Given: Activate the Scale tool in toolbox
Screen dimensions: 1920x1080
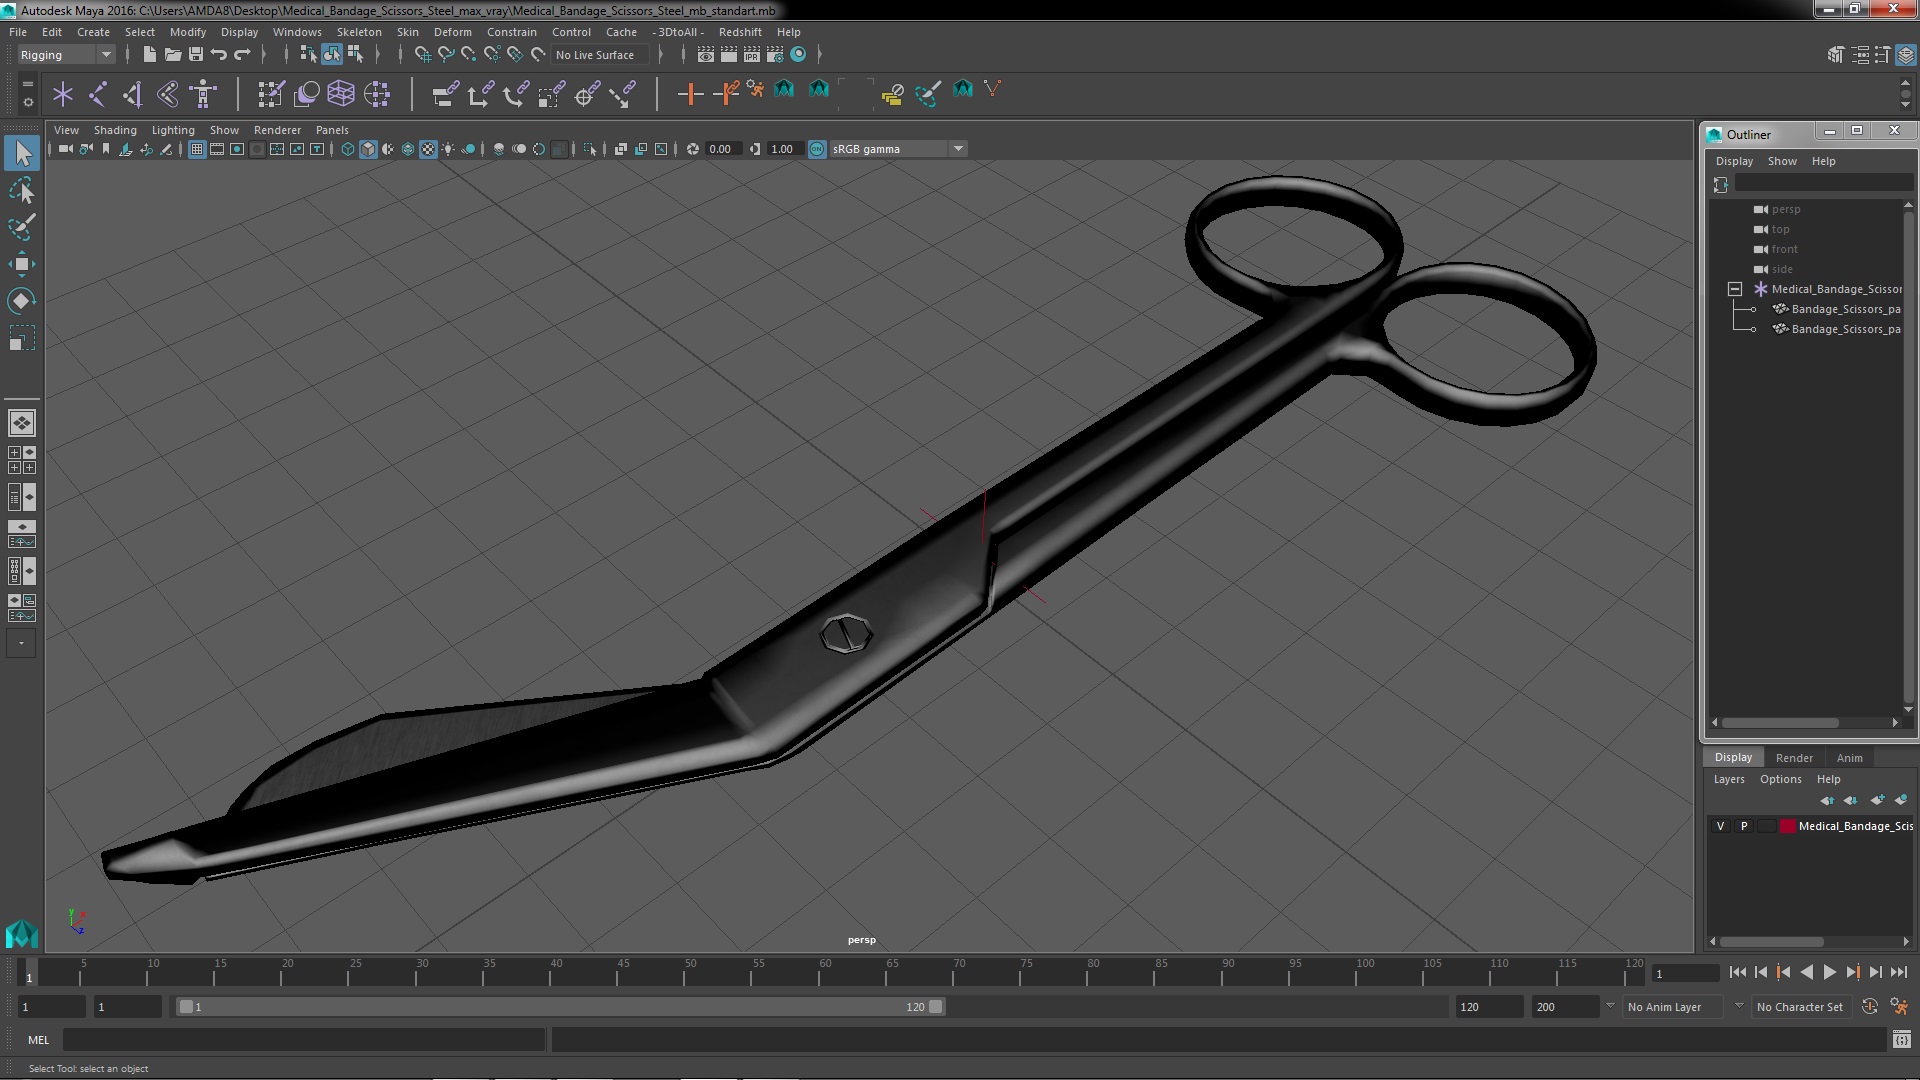Looking at the screenshot, I should 22,338.
